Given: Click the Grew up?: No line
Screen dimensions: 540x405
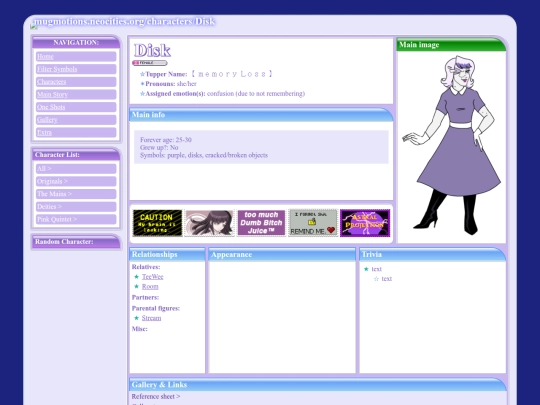Looking at the screenshot, I should pos(159,147).
